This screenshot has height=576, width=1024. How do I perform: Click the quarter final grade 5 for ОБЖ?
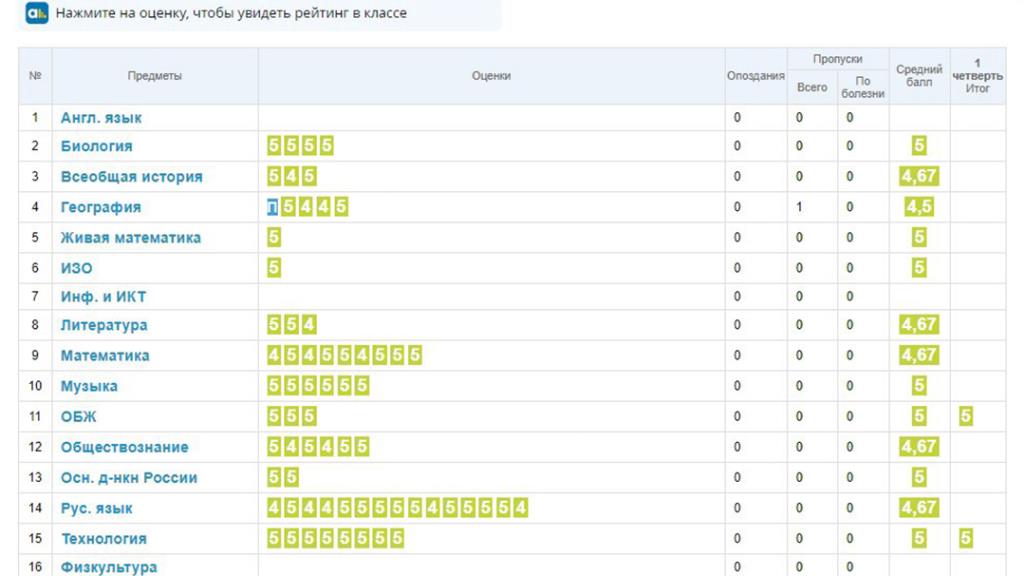(966, 416)
